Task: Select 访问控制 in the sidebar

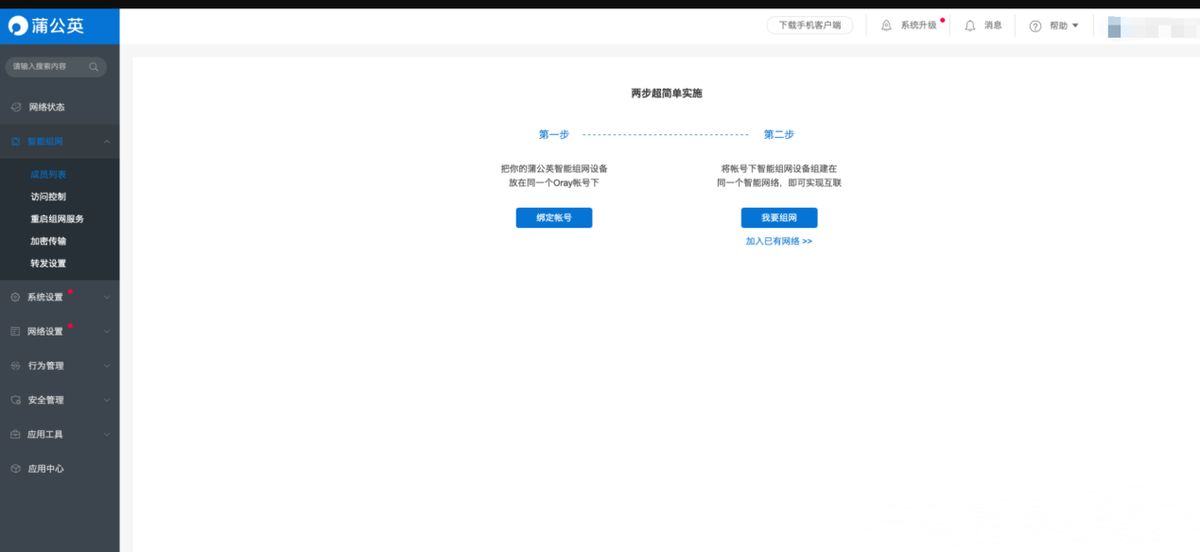Action: 48,197
